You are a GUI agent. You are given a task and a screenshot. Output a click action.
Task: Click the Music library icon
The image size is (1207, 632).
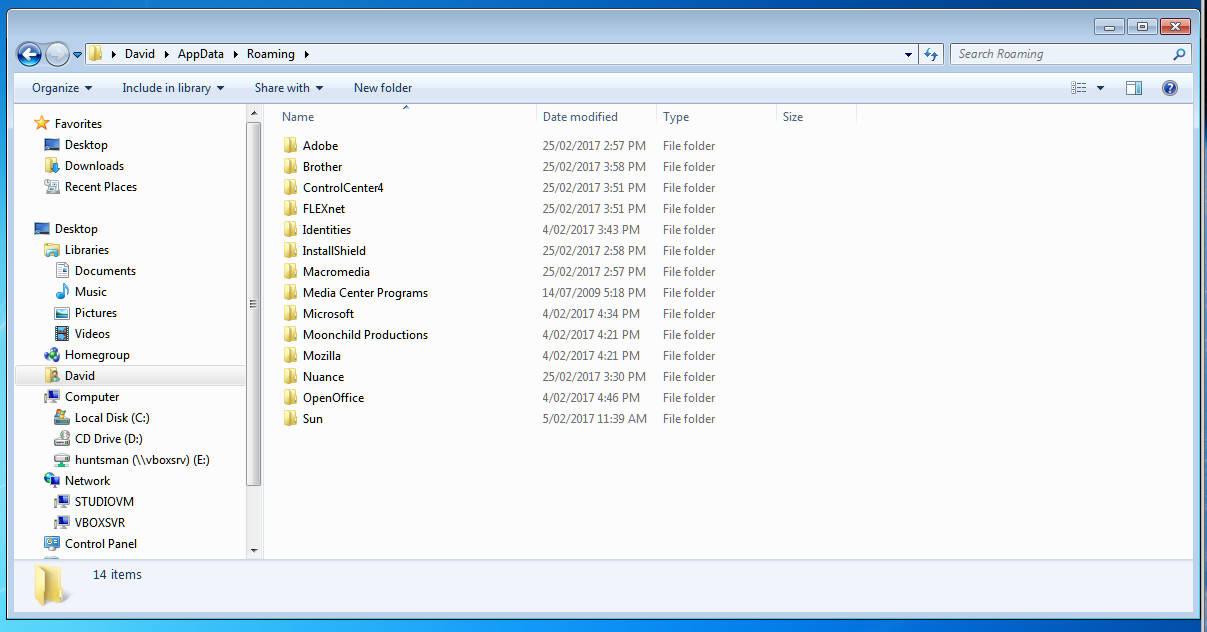62,292
